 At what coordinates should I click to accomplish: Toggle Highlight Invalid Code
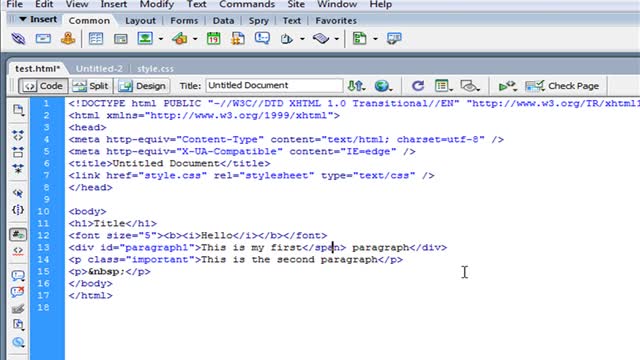(18, 251)
